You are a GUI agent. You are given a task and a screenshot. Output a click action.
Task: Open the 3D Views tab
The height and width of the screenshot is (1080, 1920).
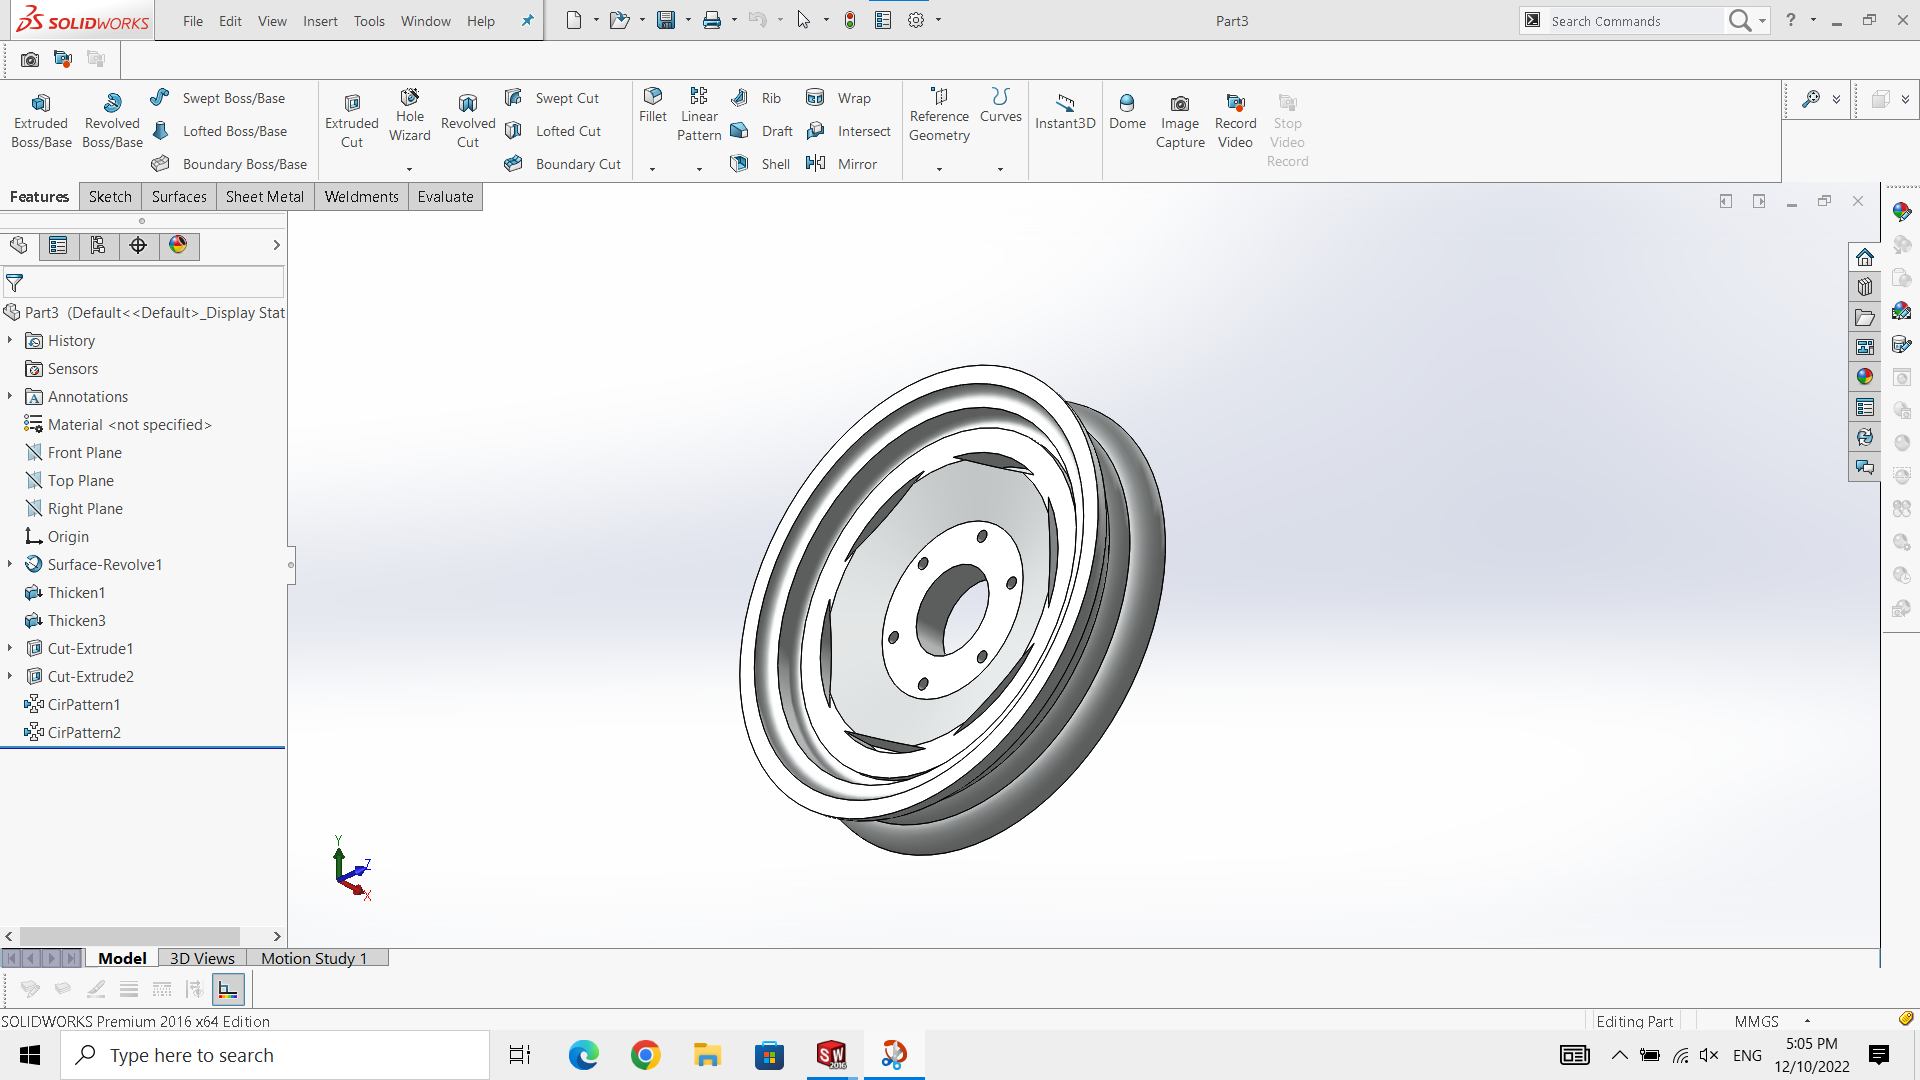point(202,958)
